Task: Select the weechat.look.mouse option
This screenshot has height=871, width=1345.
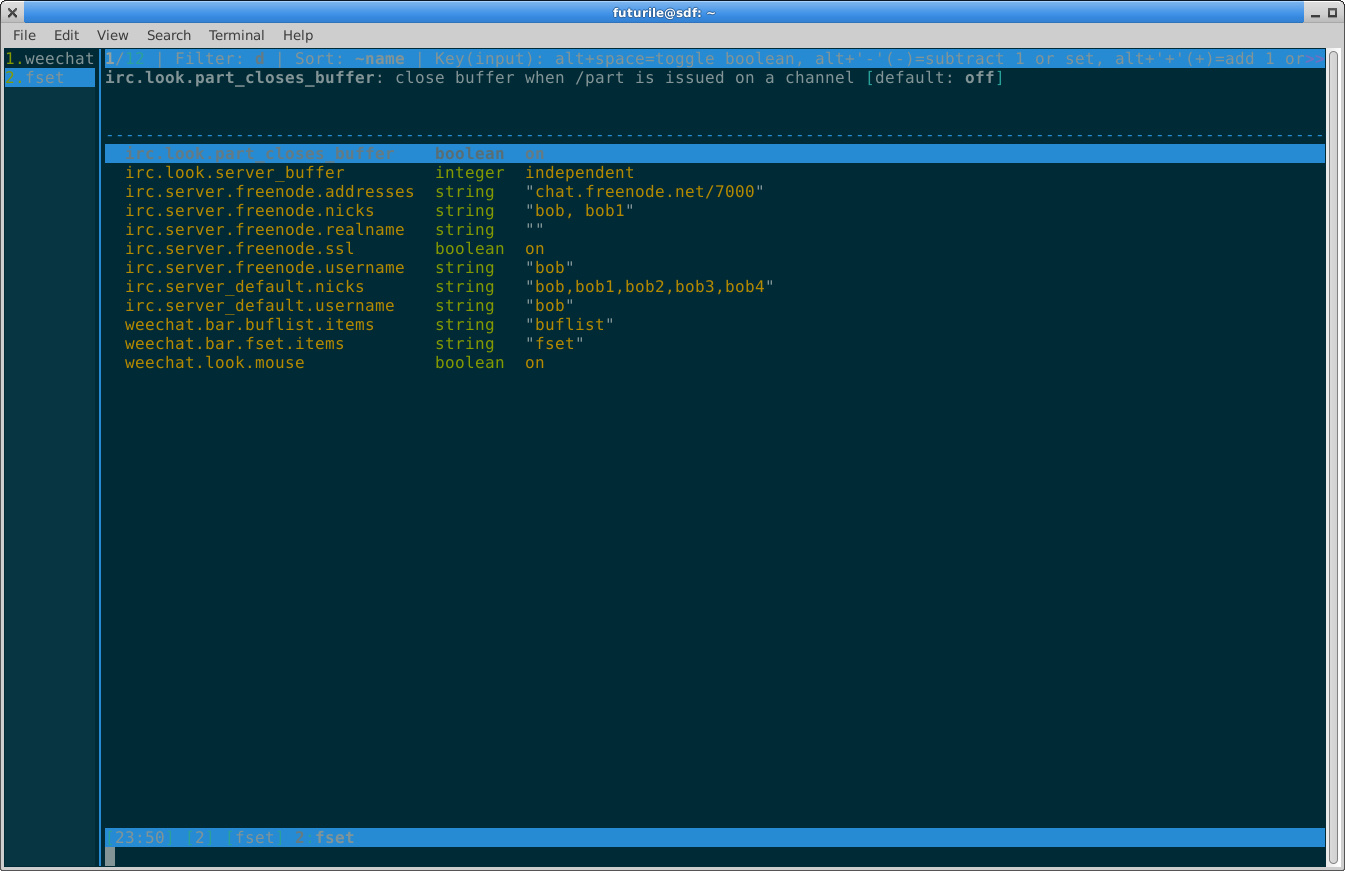Action: point(214,363)
